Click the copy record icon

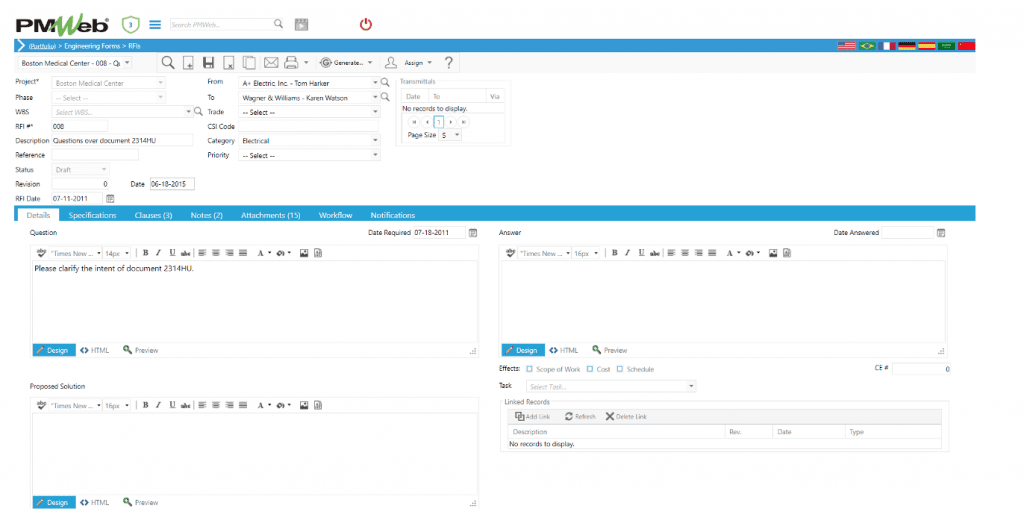[249, 63]
